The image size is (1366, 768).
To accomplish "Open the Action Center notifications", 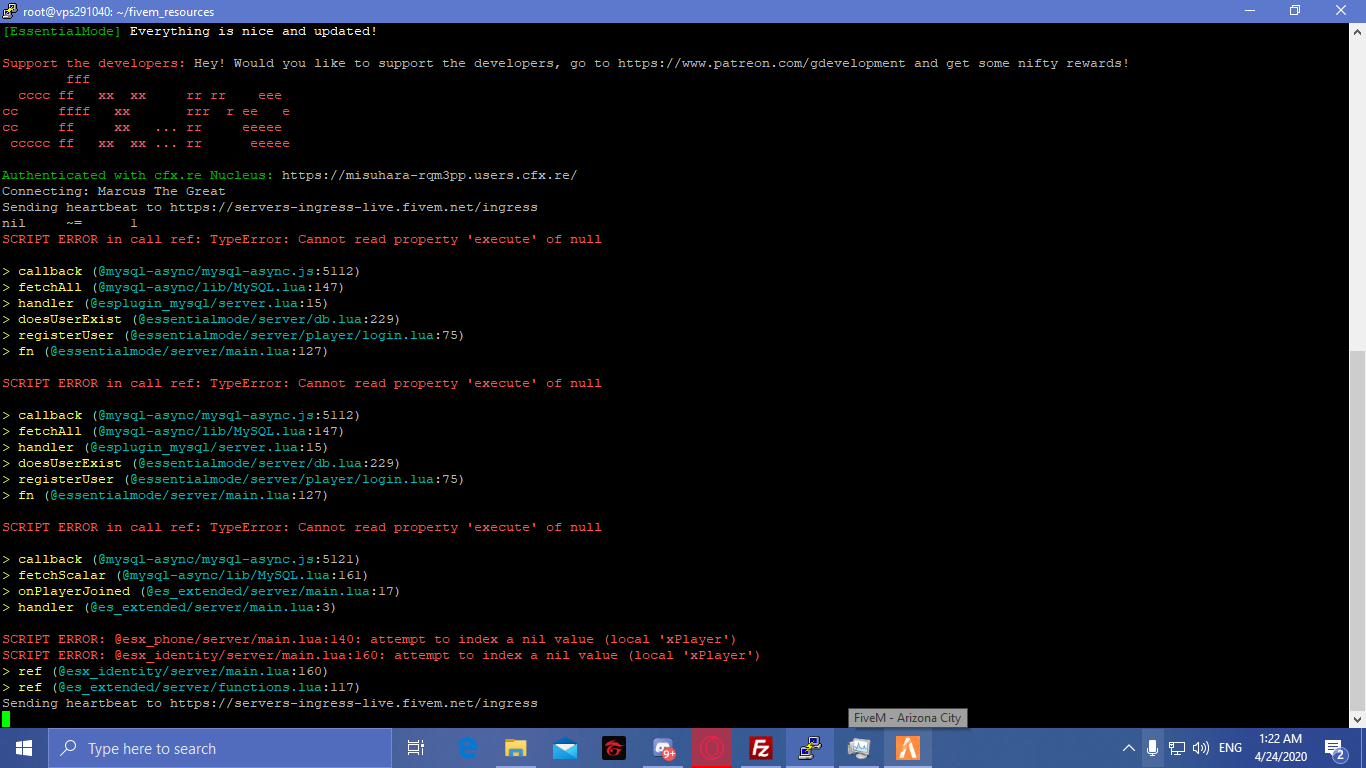I will click(1333, 748).
